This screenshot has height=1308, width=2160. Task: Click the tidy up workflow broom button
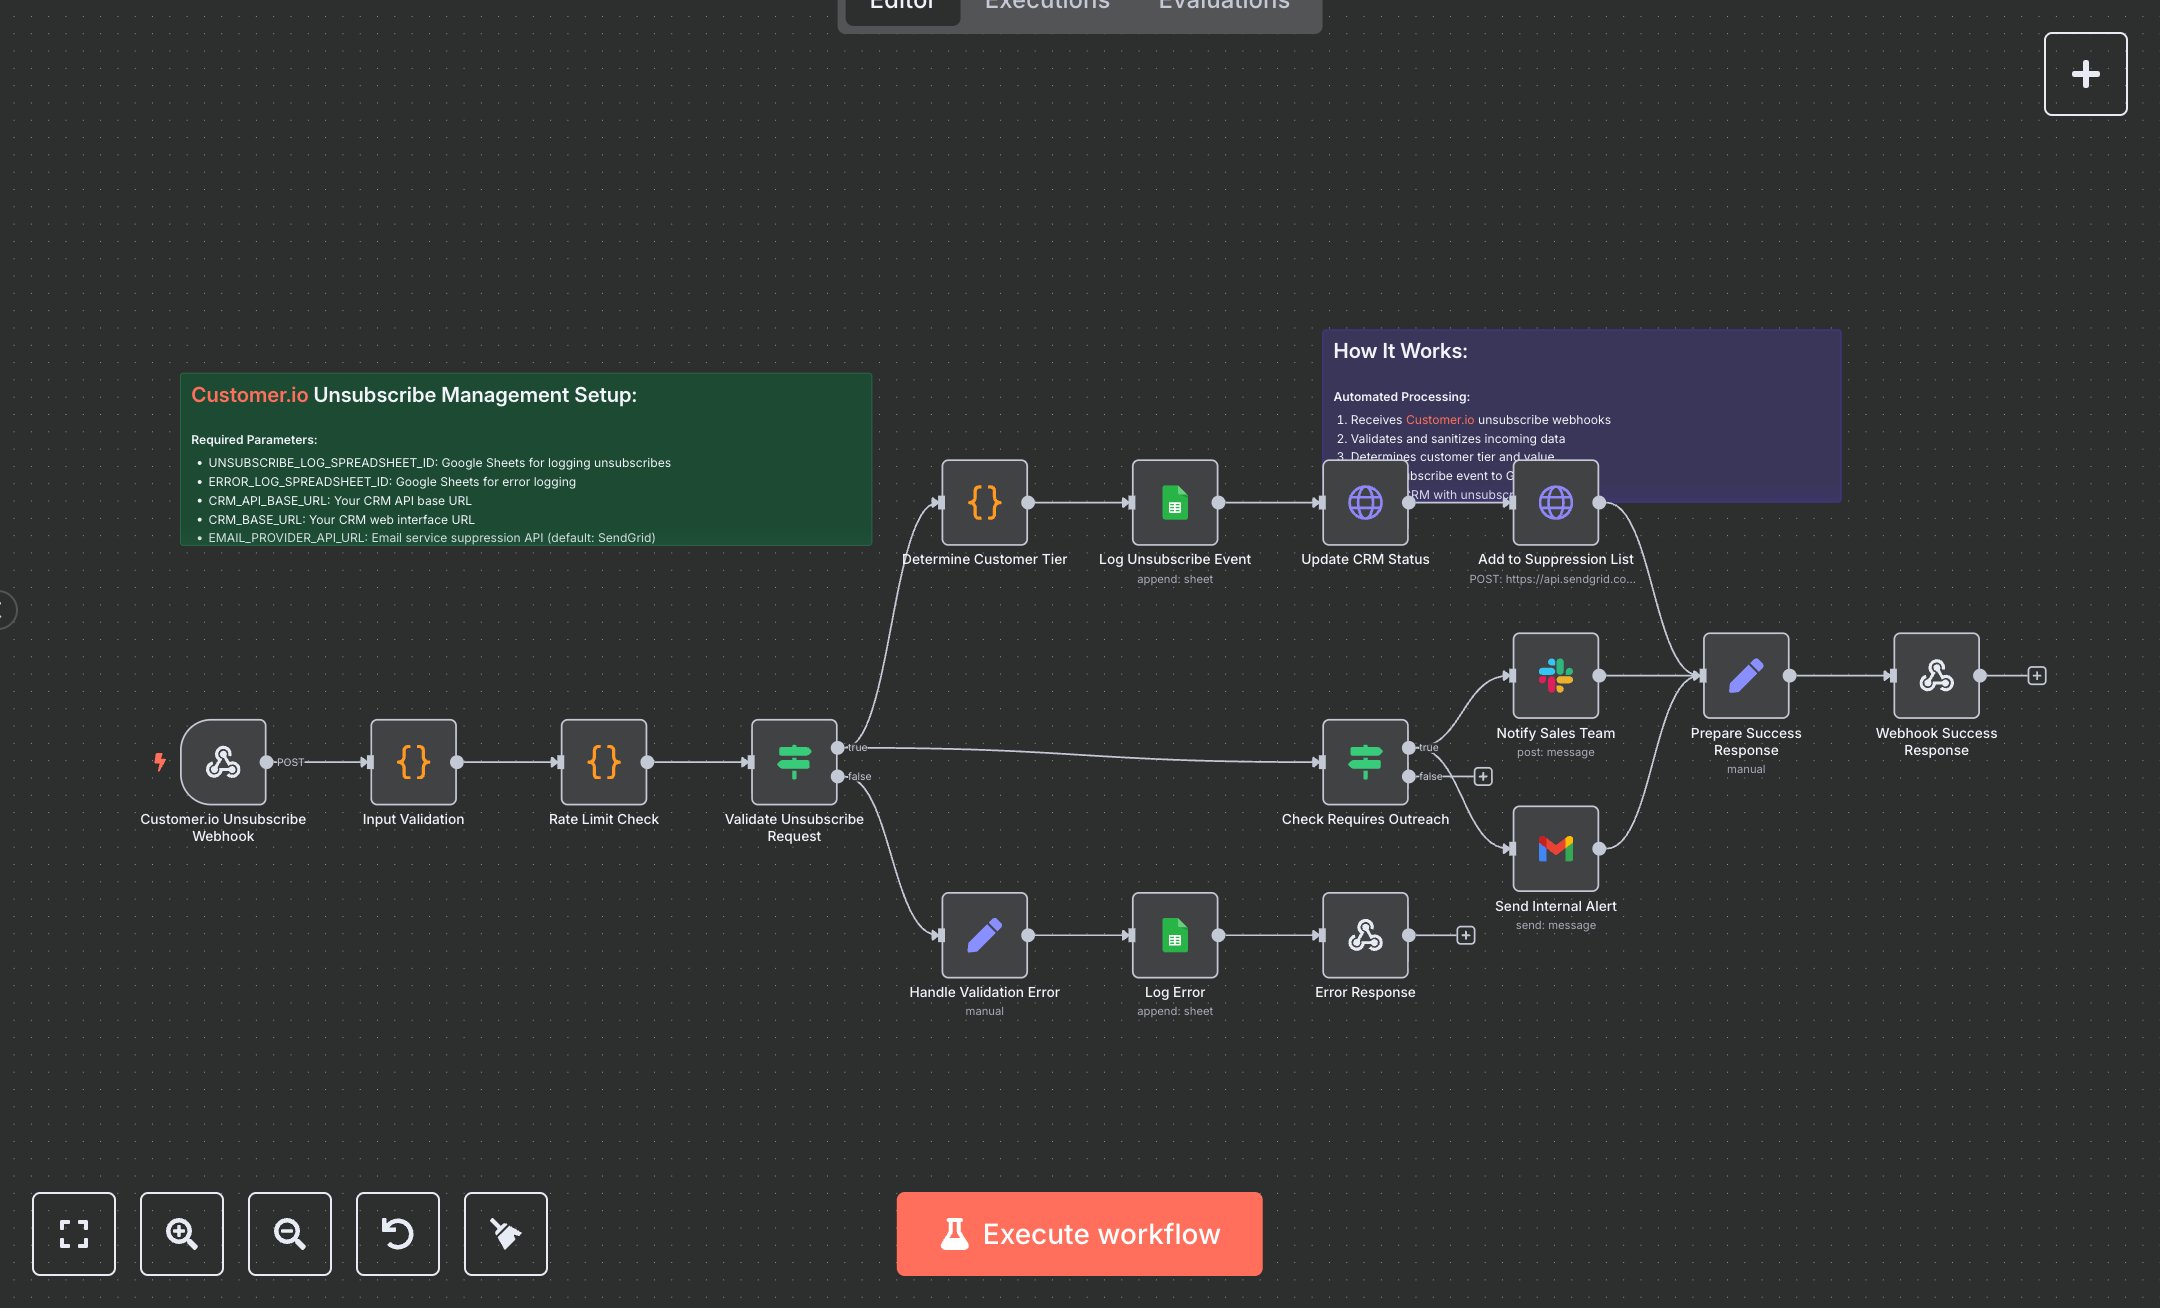tap(506, 1234)
